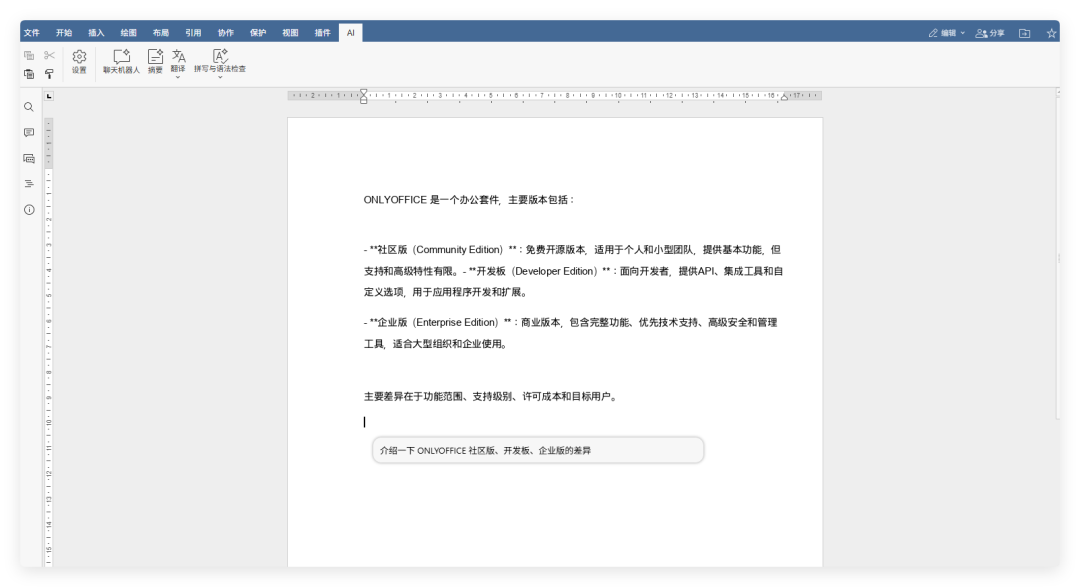
Task: Open the 编辑 editing mode dropdown
Action: pos(946,33)
